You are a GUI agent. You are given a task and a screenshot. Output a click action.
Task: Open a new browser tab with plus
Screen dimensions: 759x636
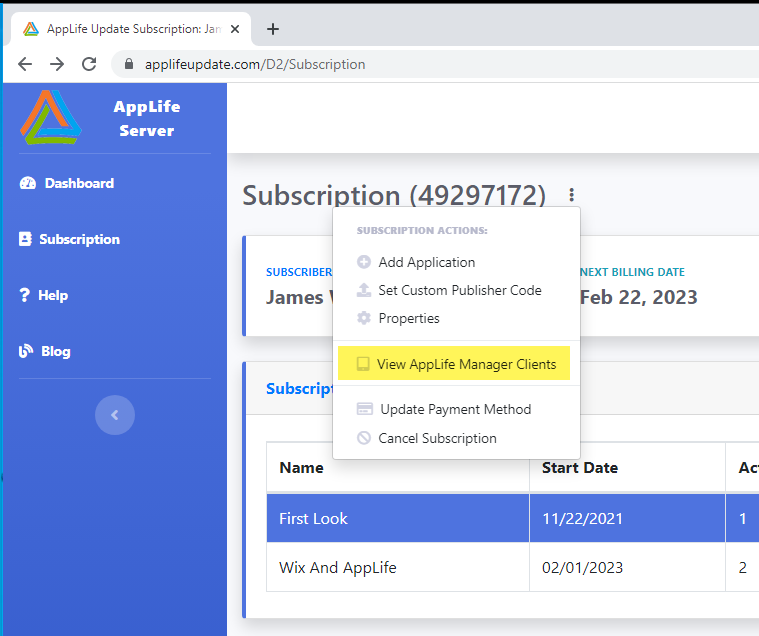pyautogui.click(x=273, y=29)
